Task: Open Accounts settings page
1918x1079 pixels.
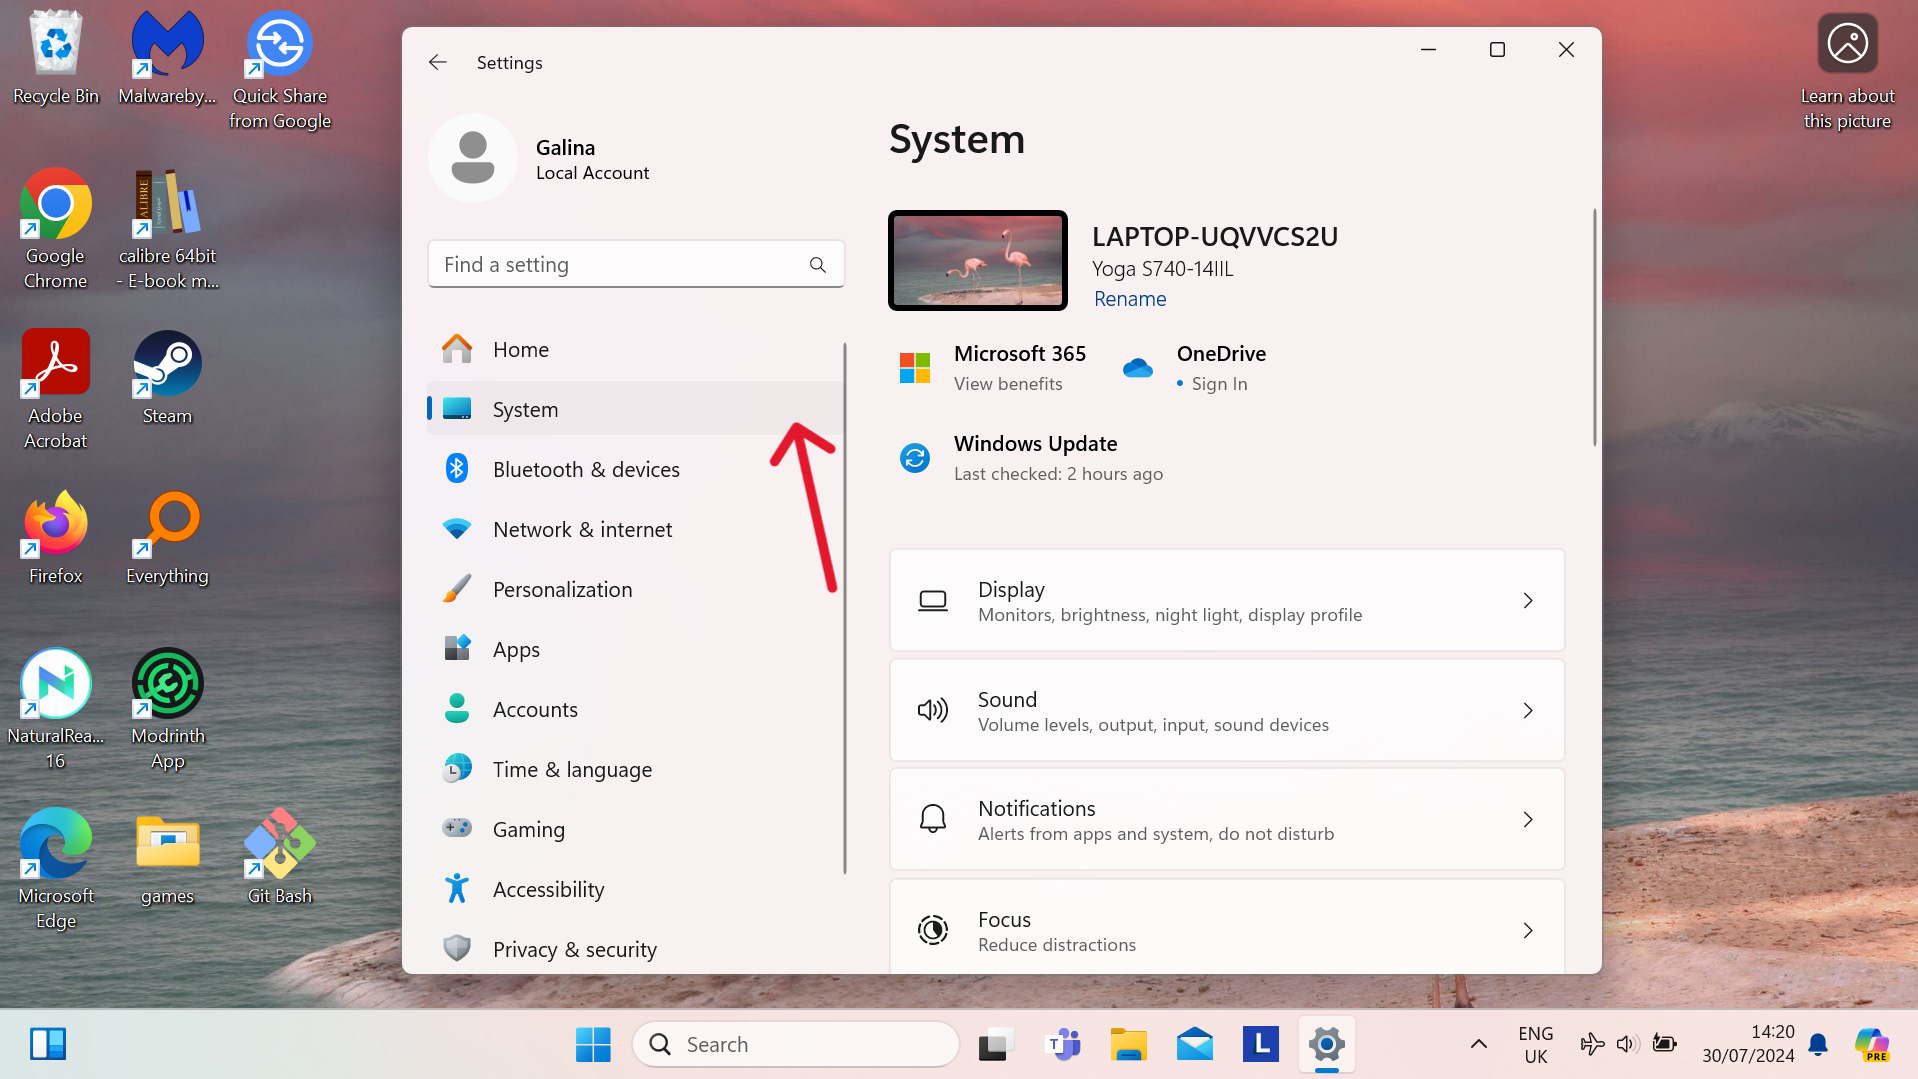Action: click(635, 709)
